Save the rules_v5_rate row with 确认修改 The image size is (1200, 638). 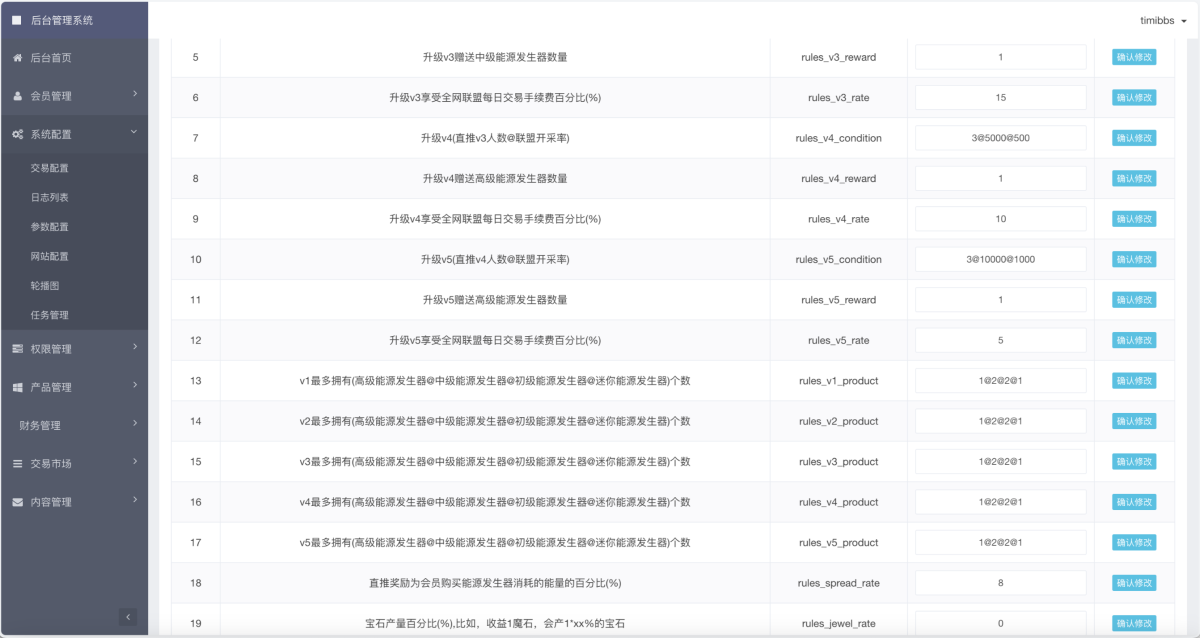(x=1134, y=340)
